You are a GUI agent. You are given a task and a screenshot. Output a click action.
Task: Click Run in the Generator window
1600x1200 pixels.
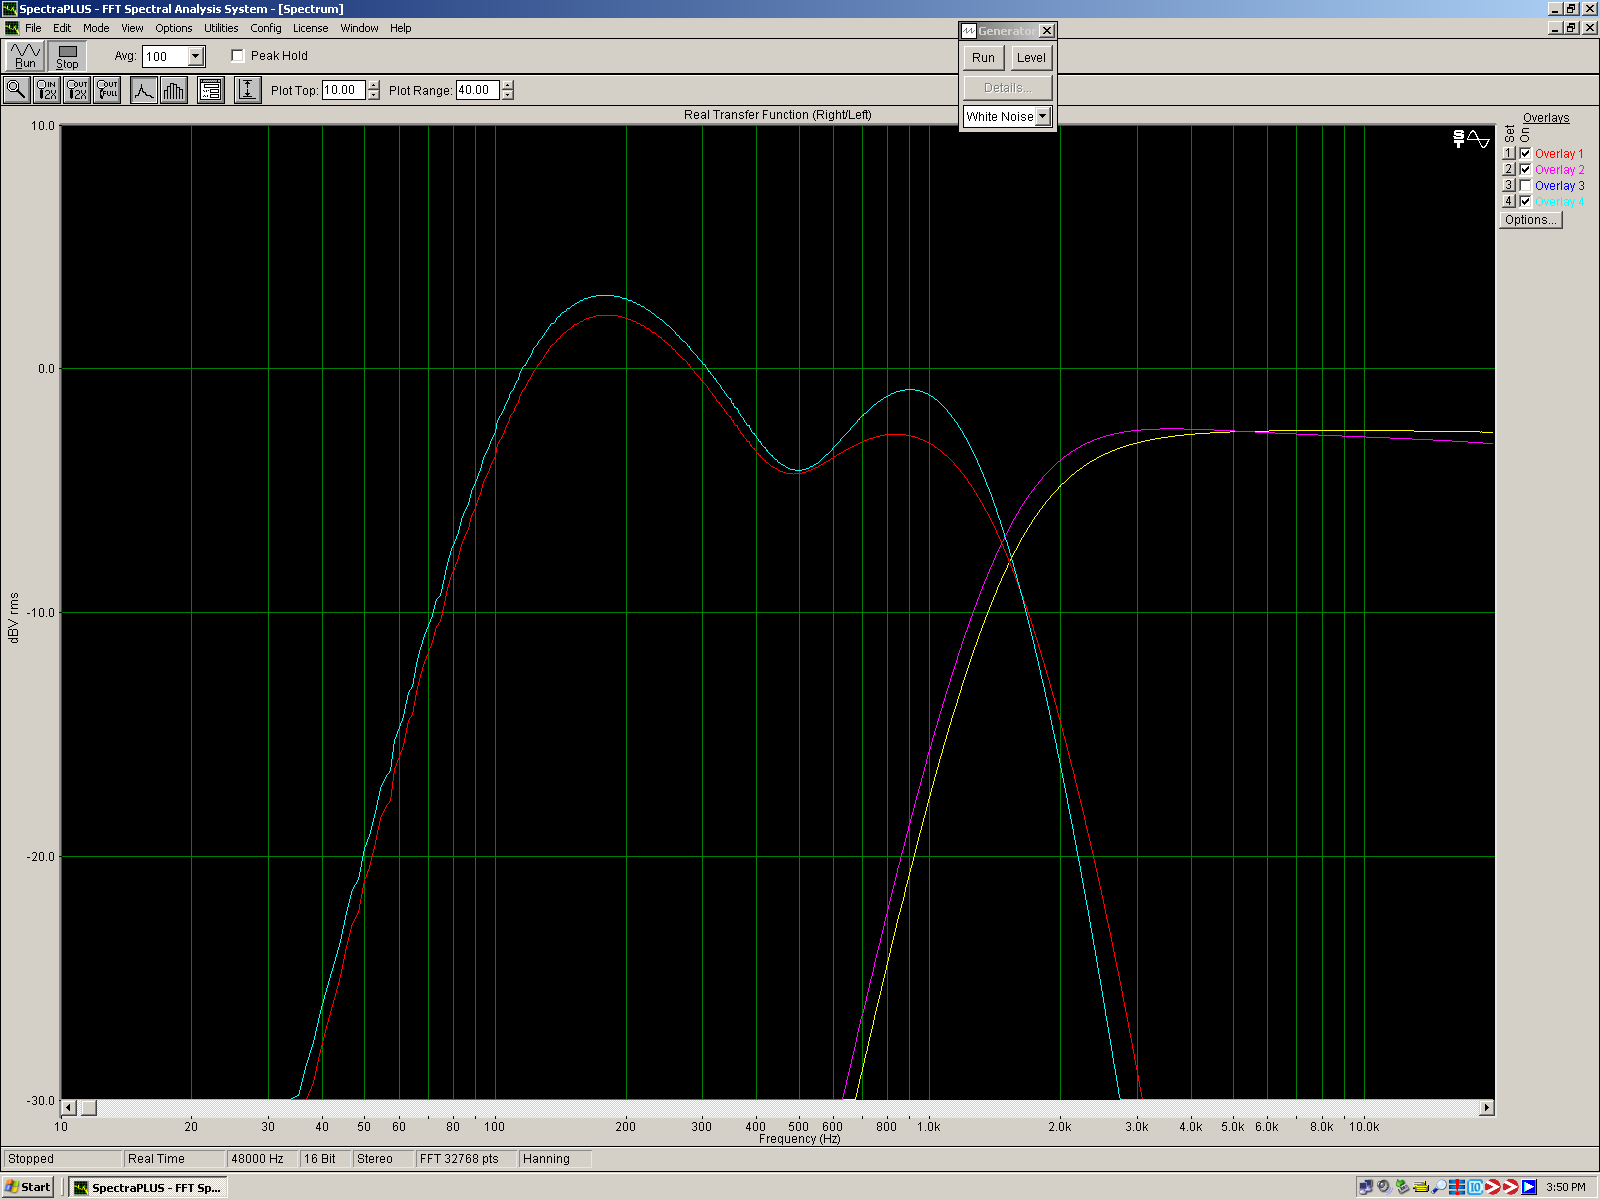point(984,58)
